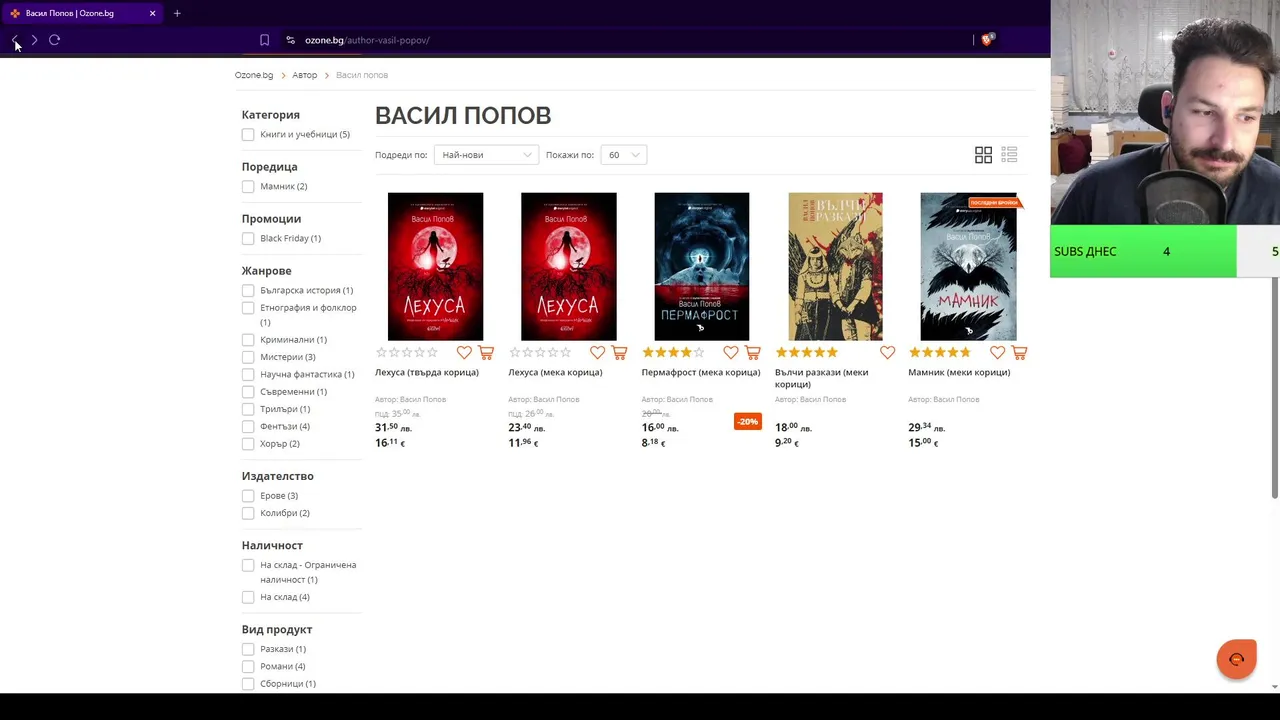Click site info icon beside ozone.bg URL

tap(290, 40)
